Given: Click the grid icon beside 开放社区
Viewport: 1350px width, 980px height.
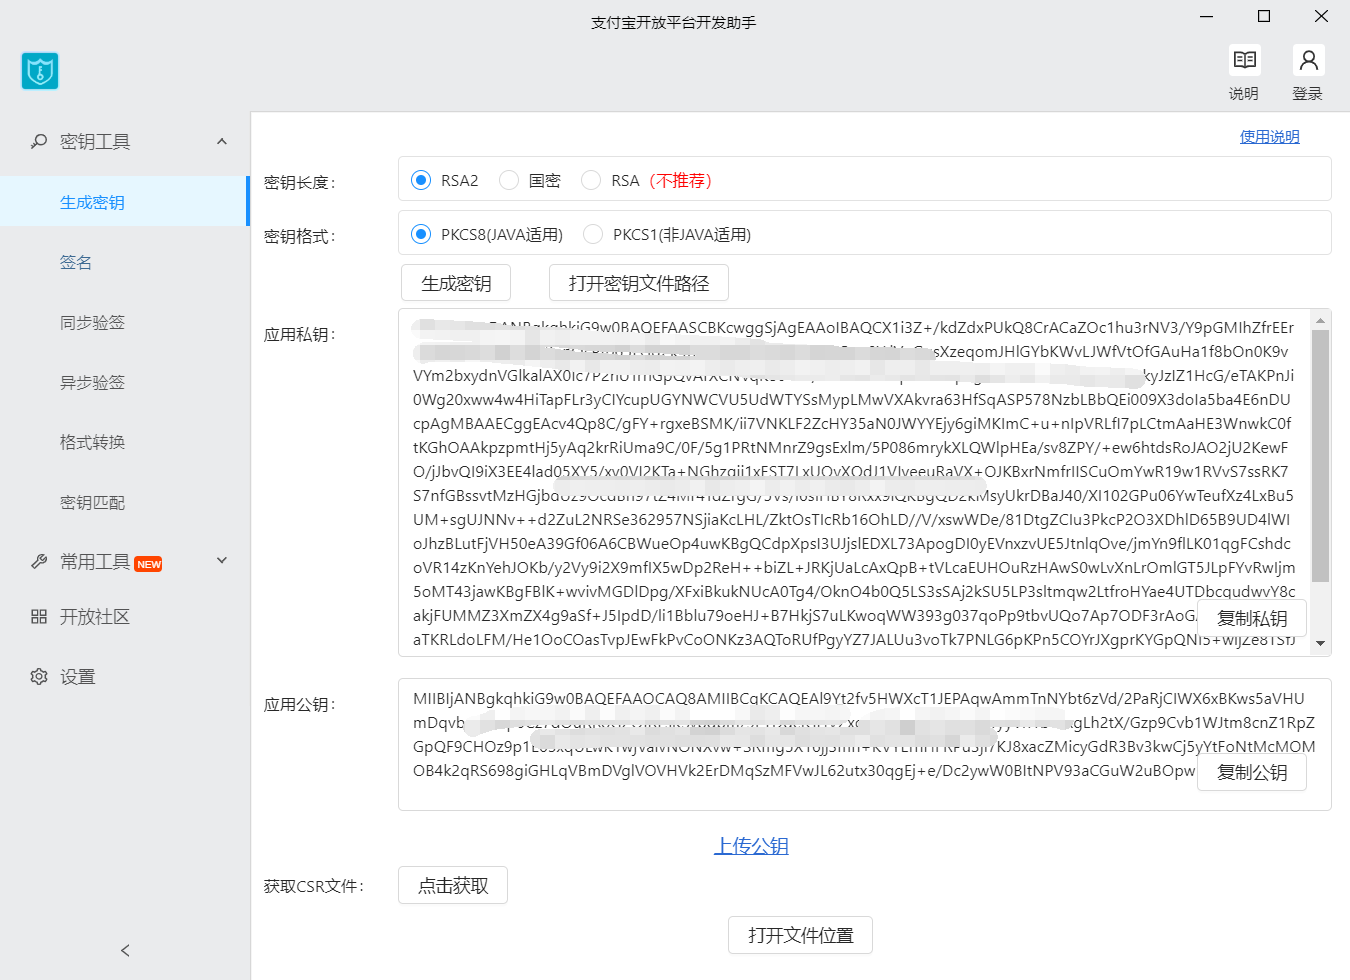Looking at the screenshot, I should pyautogui.click(x=39, y=617).
